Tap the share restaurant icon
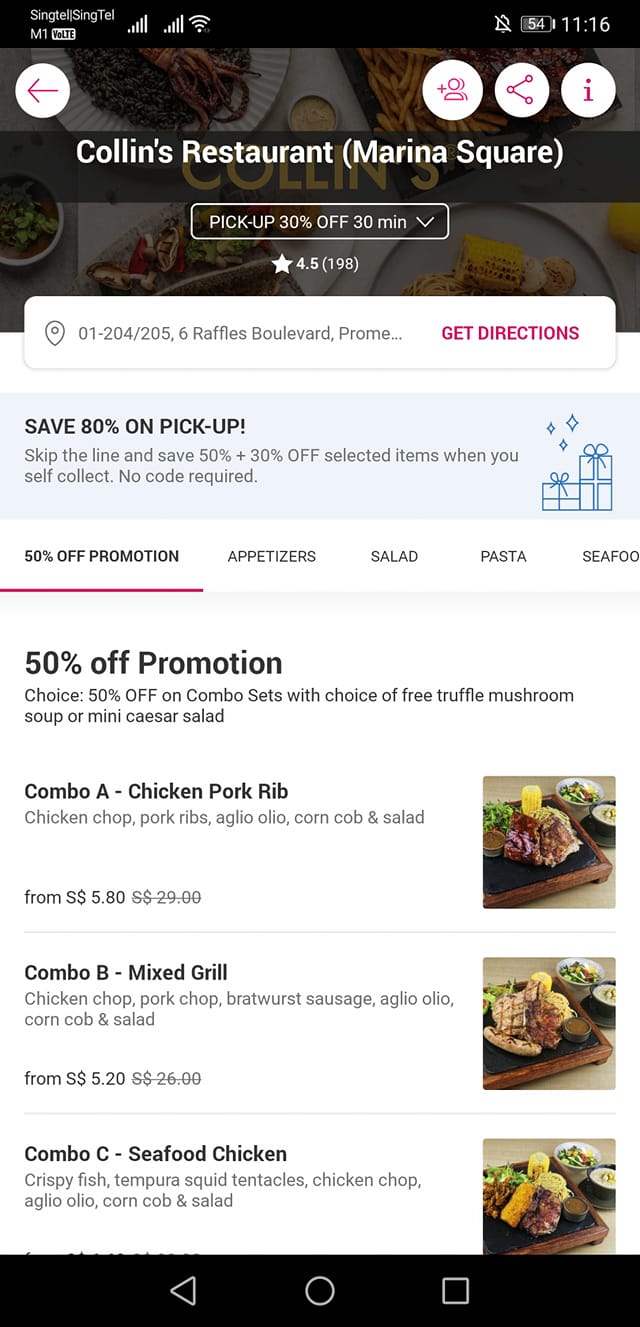This screenshot has height=1327, width=640. coord(520,91)
